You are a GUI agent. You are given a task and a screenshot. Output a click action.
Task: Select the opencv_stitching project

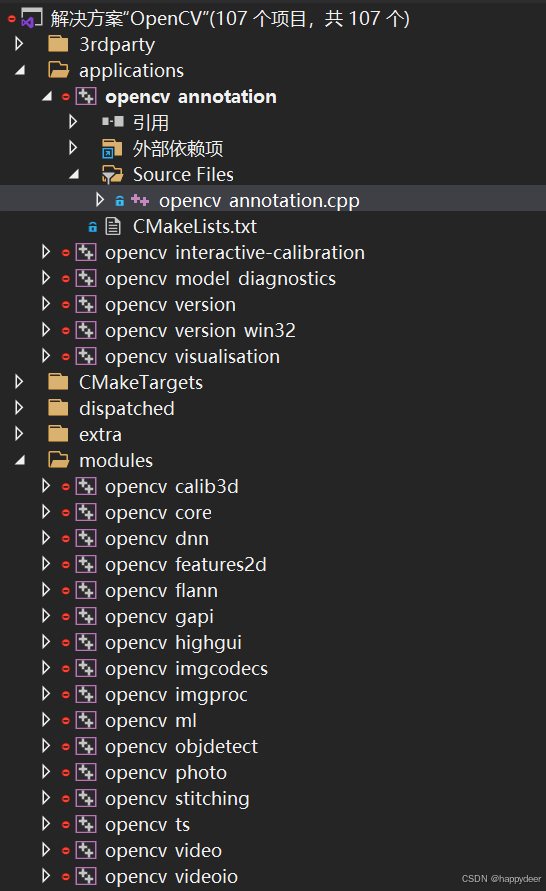click(x=177, y=799)
